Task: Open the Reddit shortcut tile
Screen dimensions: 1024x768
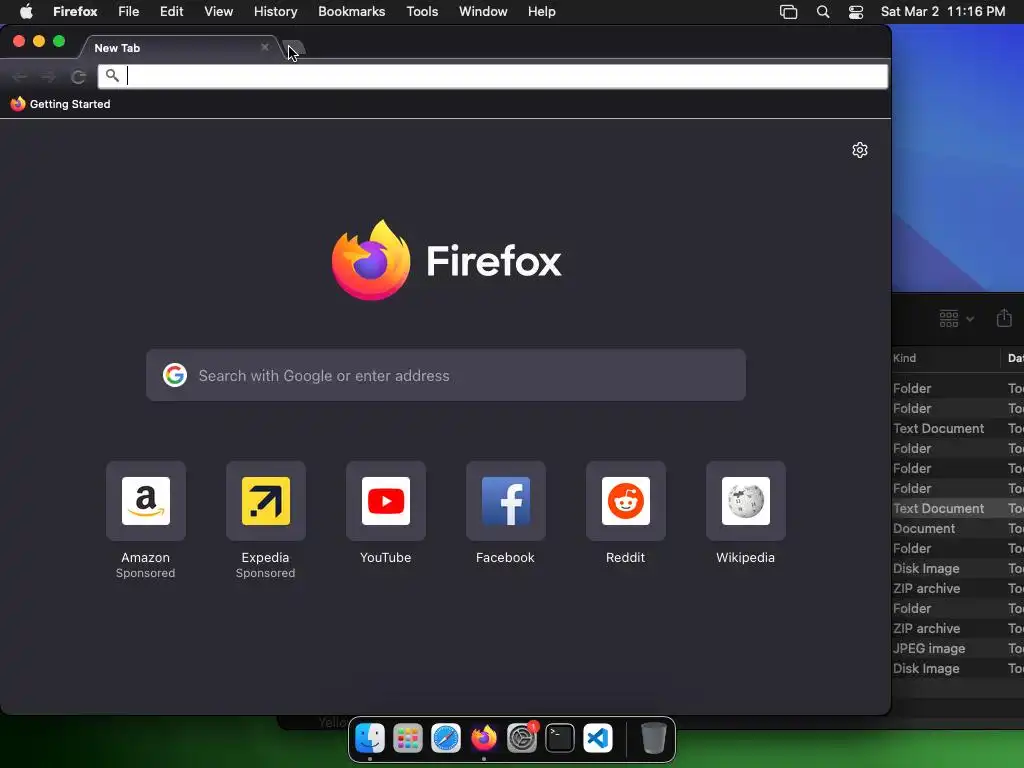Action: coord(626,501)
